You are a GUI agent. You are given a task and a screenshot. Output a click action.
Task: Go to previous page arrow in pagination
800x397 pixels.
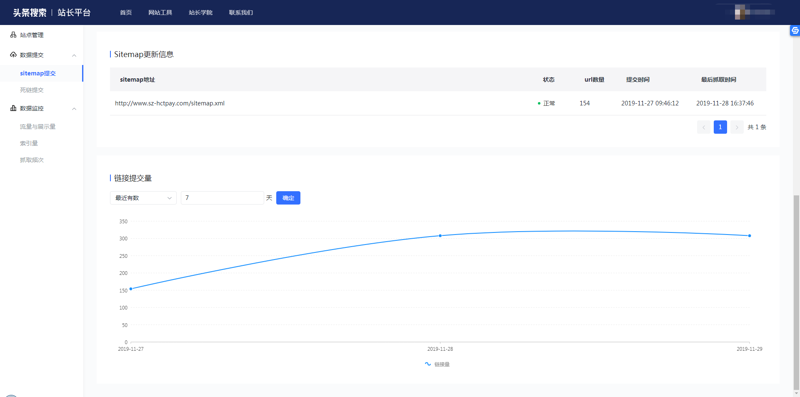coord(704,127)
